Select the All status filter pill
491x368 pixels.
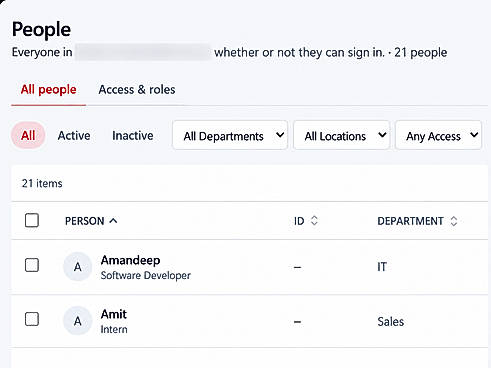pyautogui.click(x=28, y=135)
